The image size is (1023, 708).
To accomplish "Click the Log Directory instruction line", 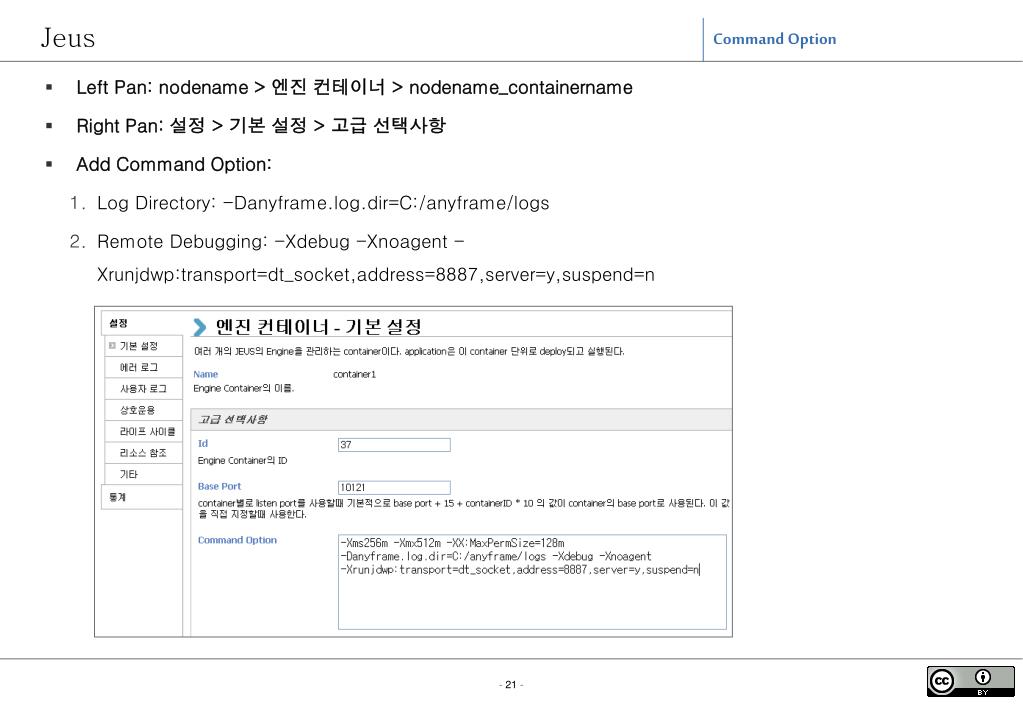I will click(323, 203).
